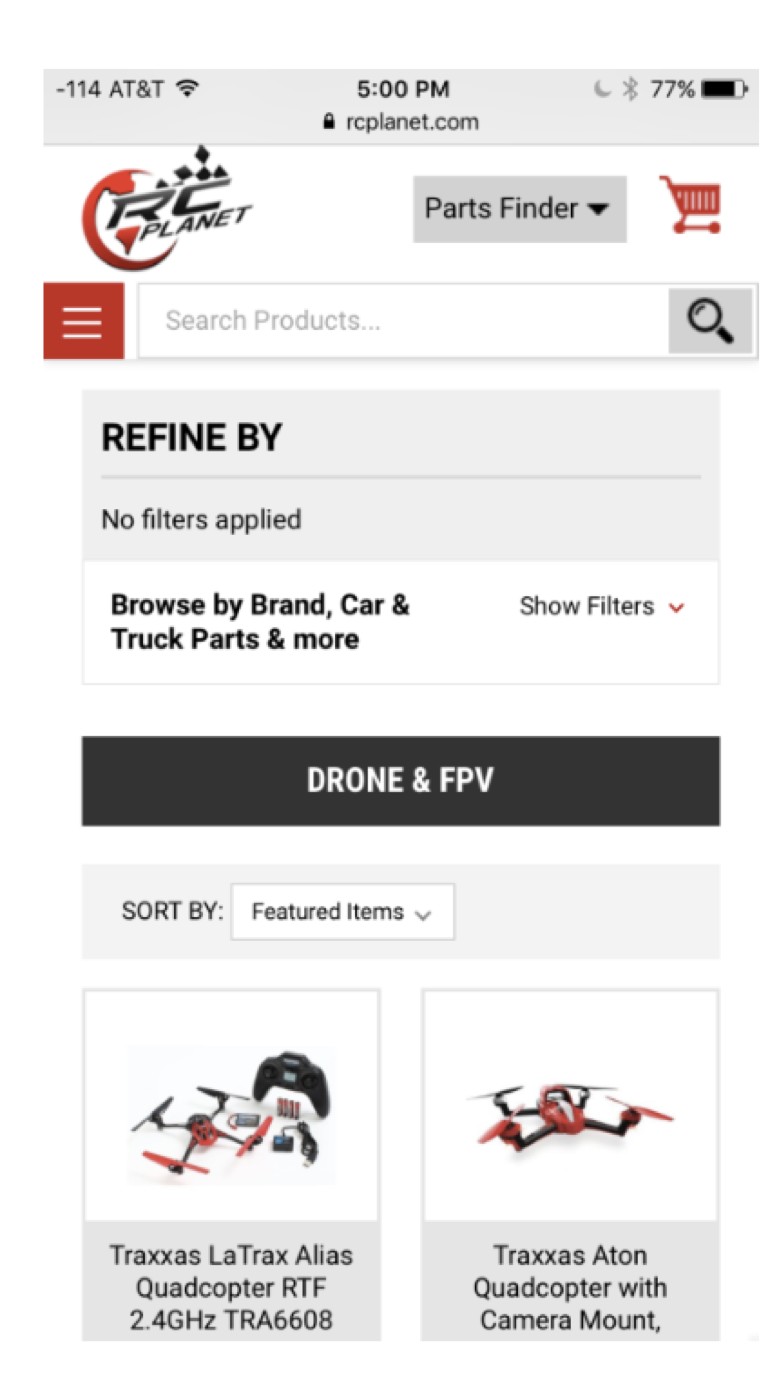Open Traxxas Aton Quadcopter title link

tap(569, 1287)
